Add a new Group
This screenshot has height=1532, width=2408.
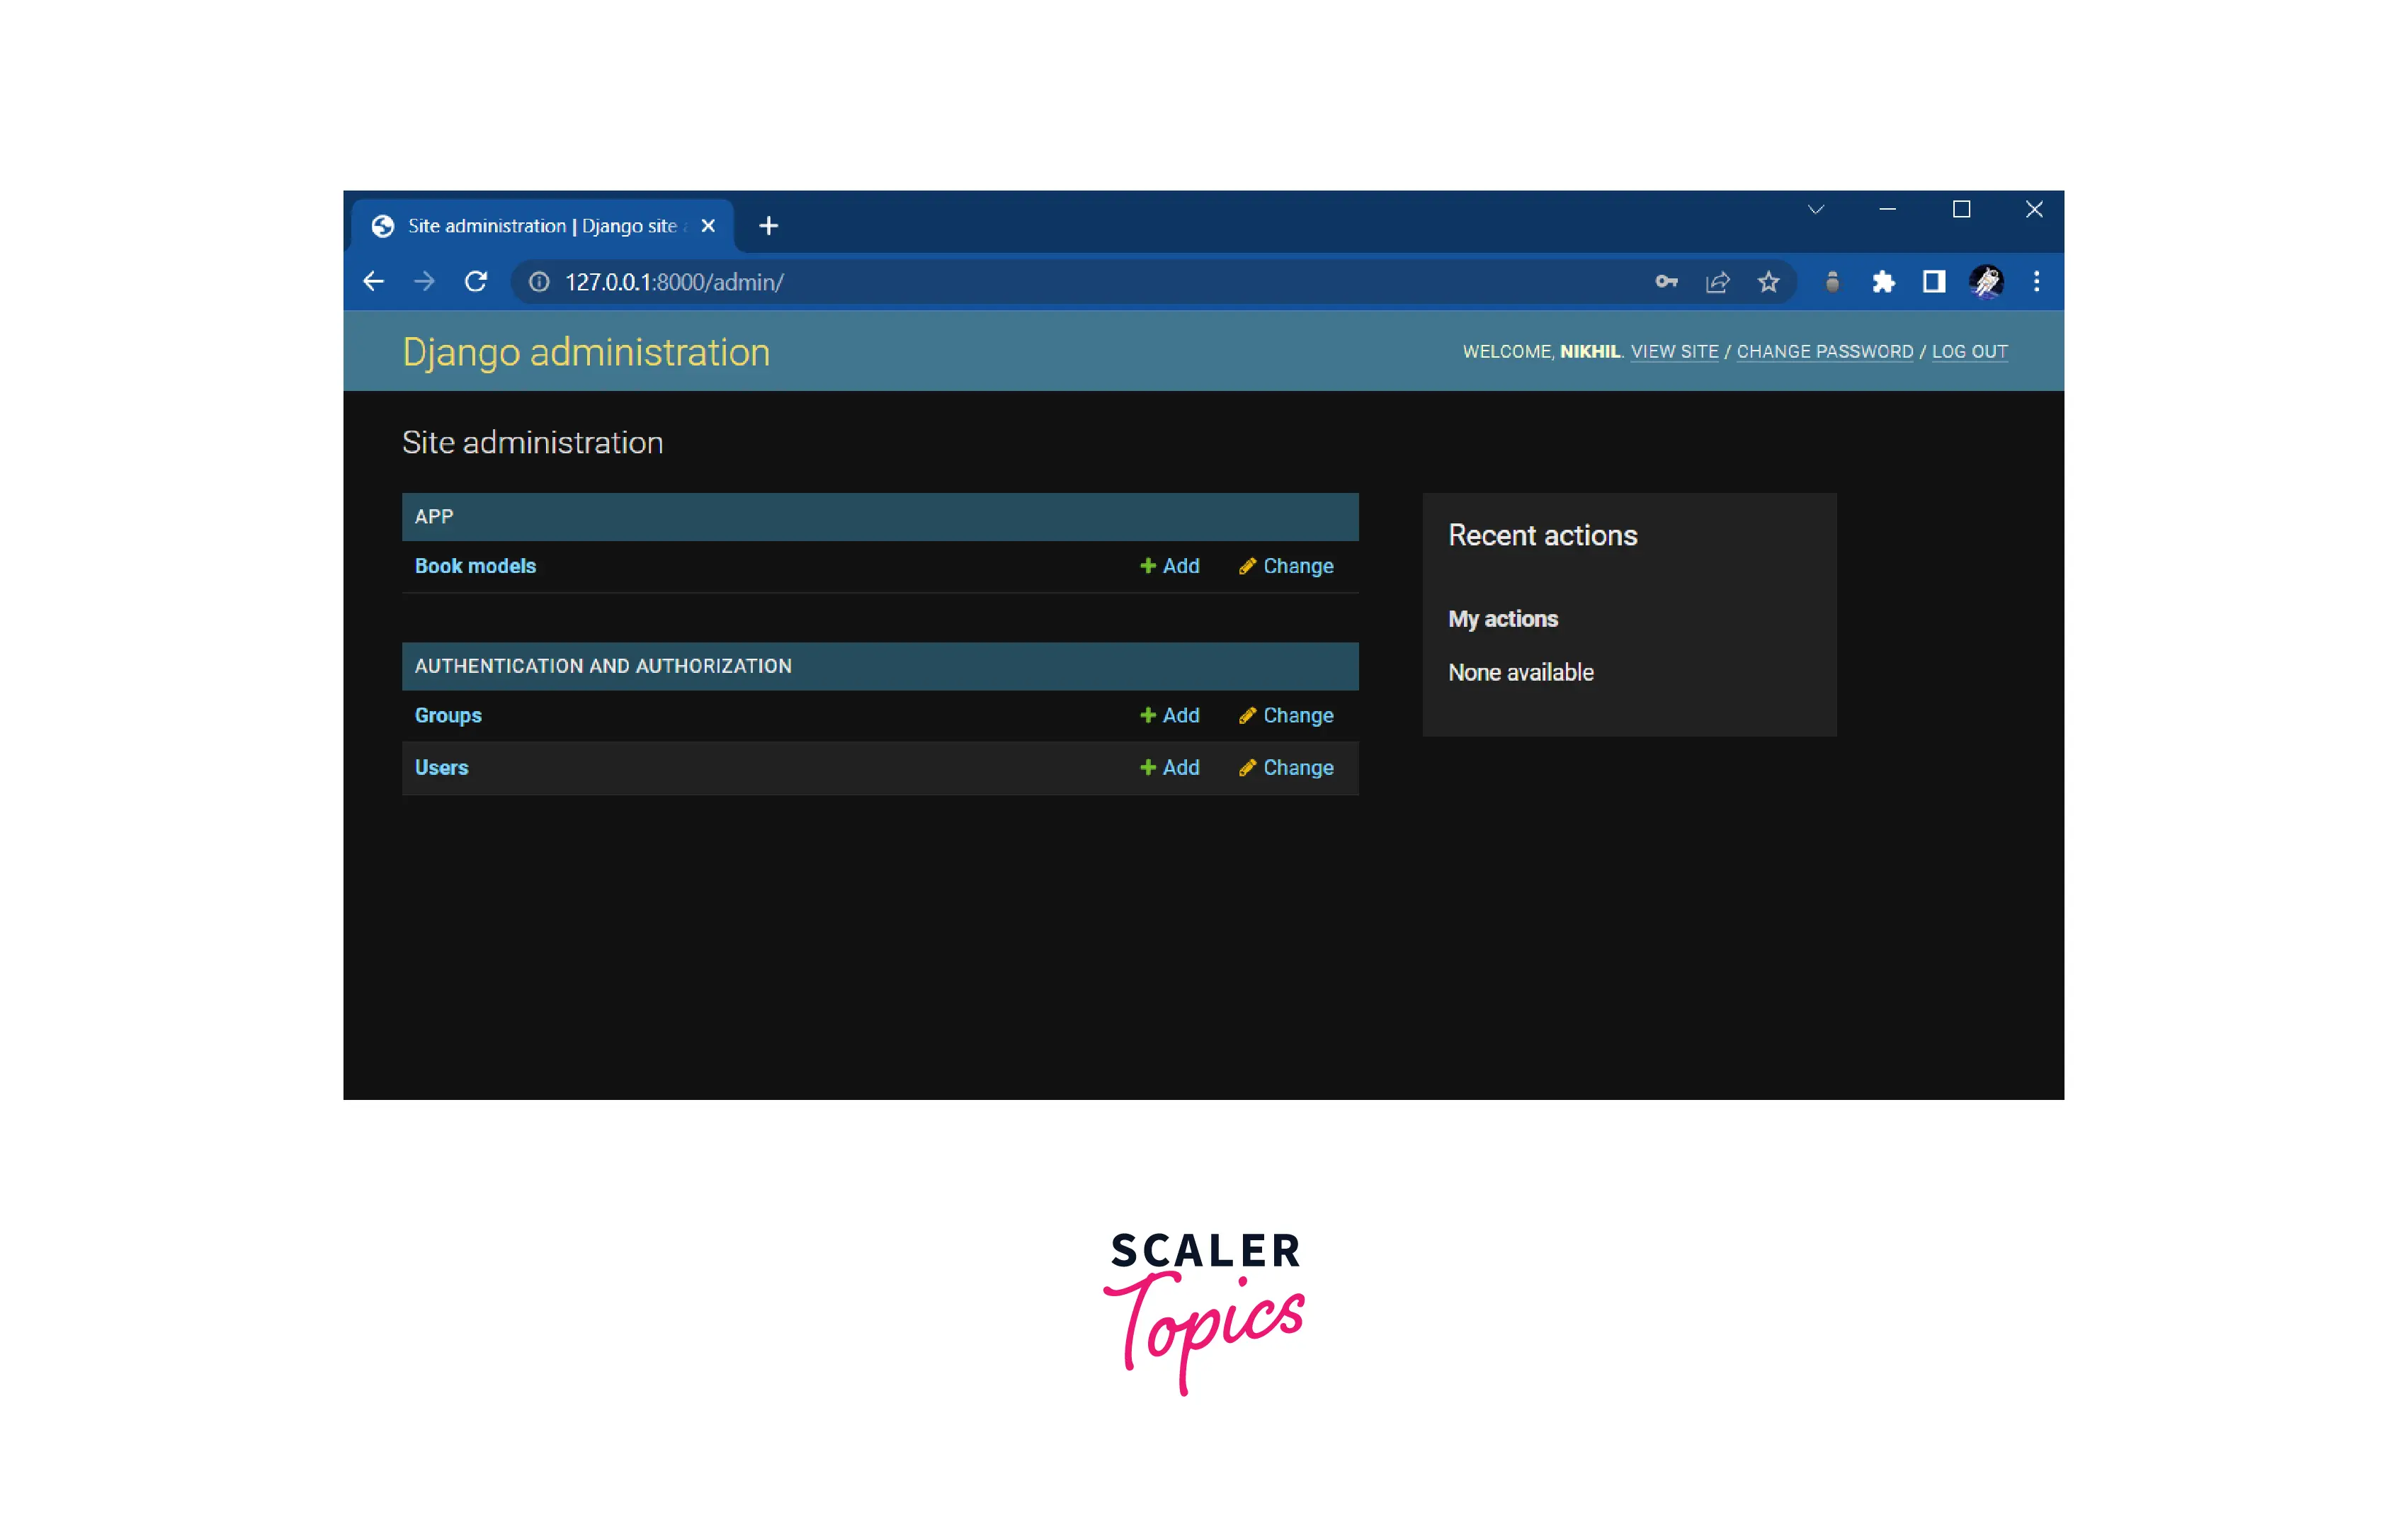[1169, 716]
